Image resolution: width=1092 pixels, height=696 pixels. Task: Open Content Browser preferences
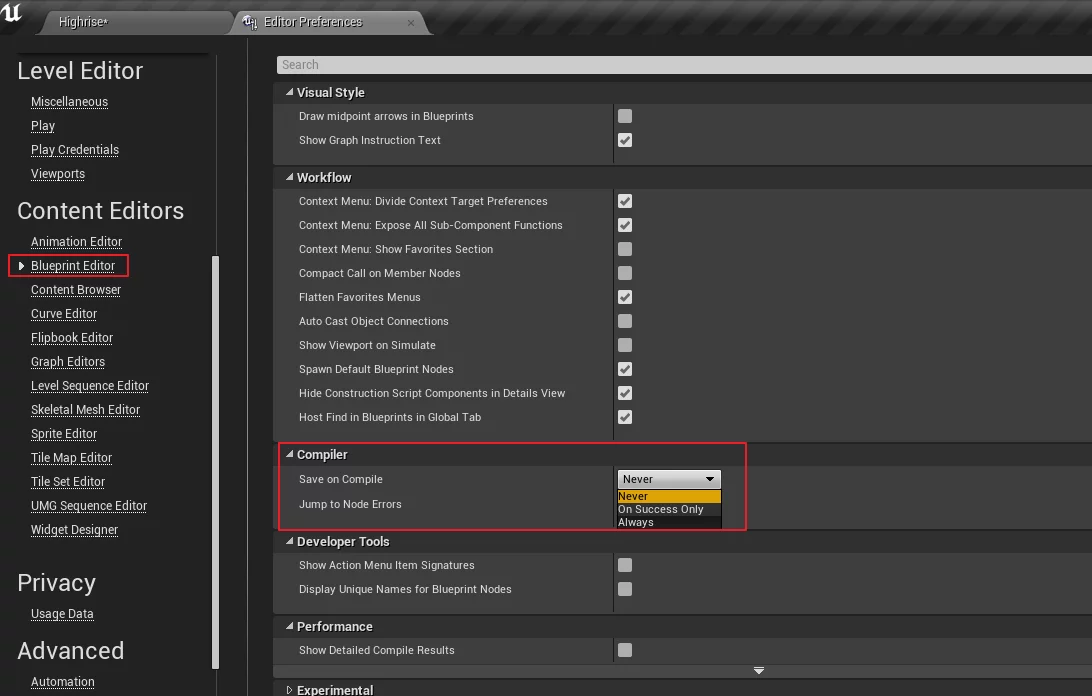[x=76, y=290]
